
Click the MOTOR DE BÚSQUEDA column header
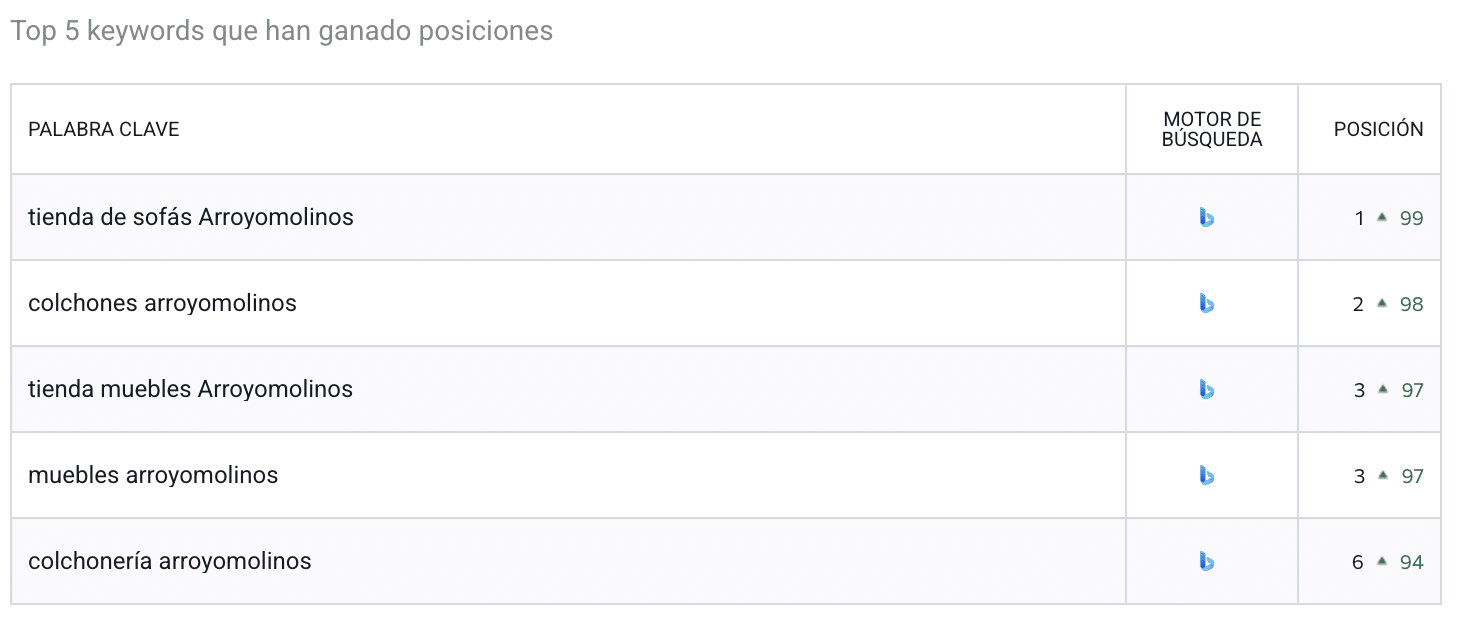point(1212,130)
